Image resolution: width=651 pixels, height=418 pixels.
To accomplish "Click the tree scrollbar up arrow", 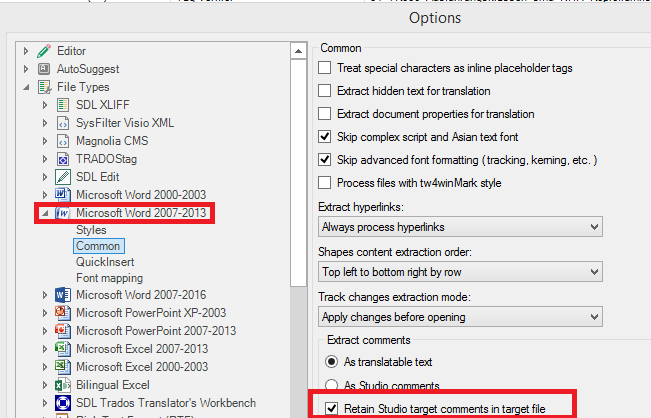I will click(298, 51).
